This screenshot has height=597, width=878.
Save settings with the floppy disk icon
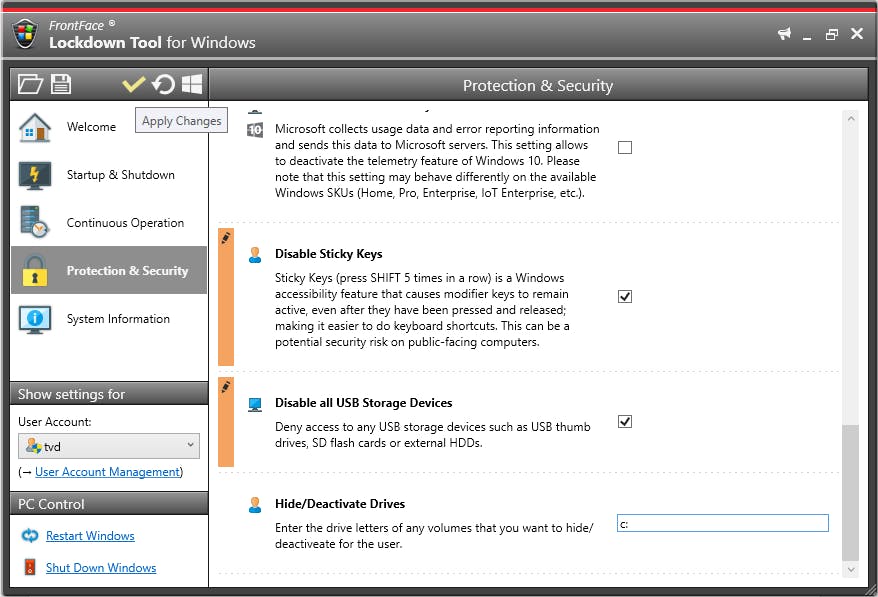click(60, 85)
